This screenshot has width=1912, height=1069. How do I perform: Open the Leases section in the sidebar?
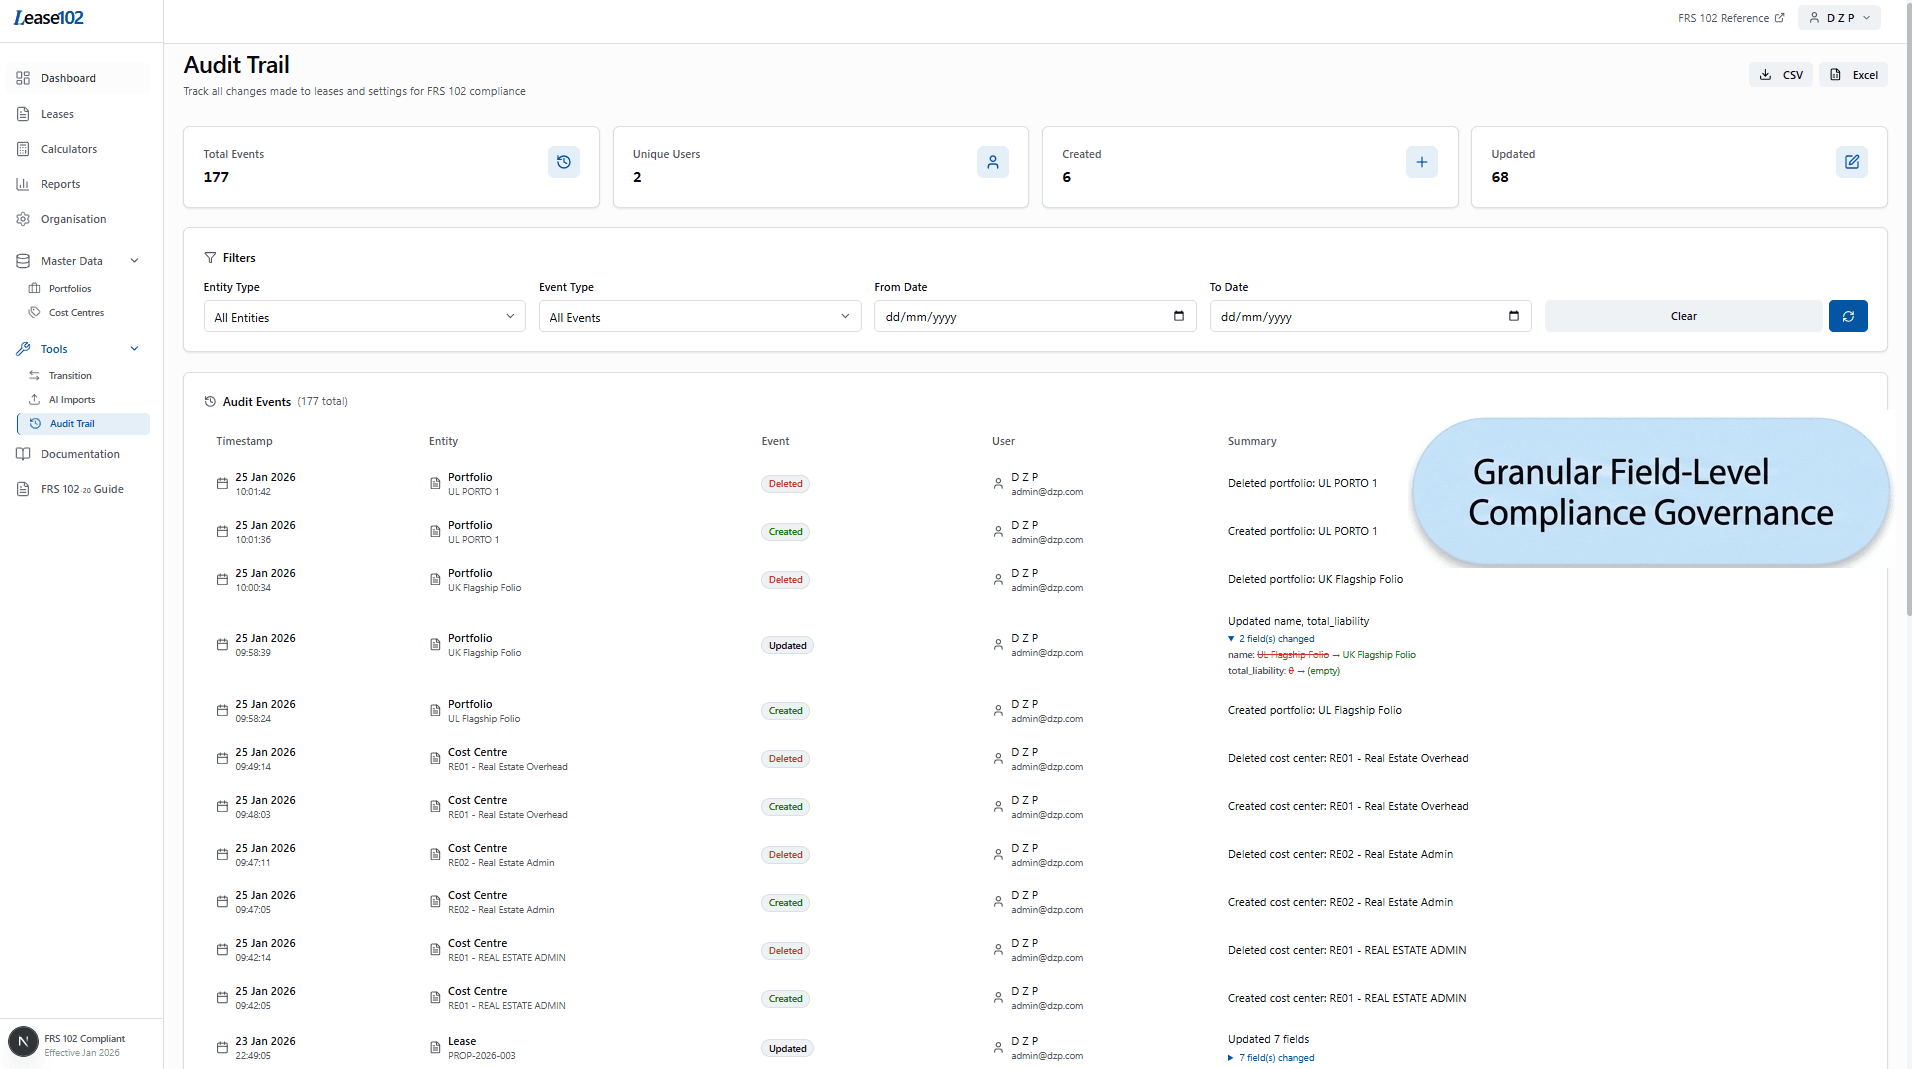pos(56,113)
